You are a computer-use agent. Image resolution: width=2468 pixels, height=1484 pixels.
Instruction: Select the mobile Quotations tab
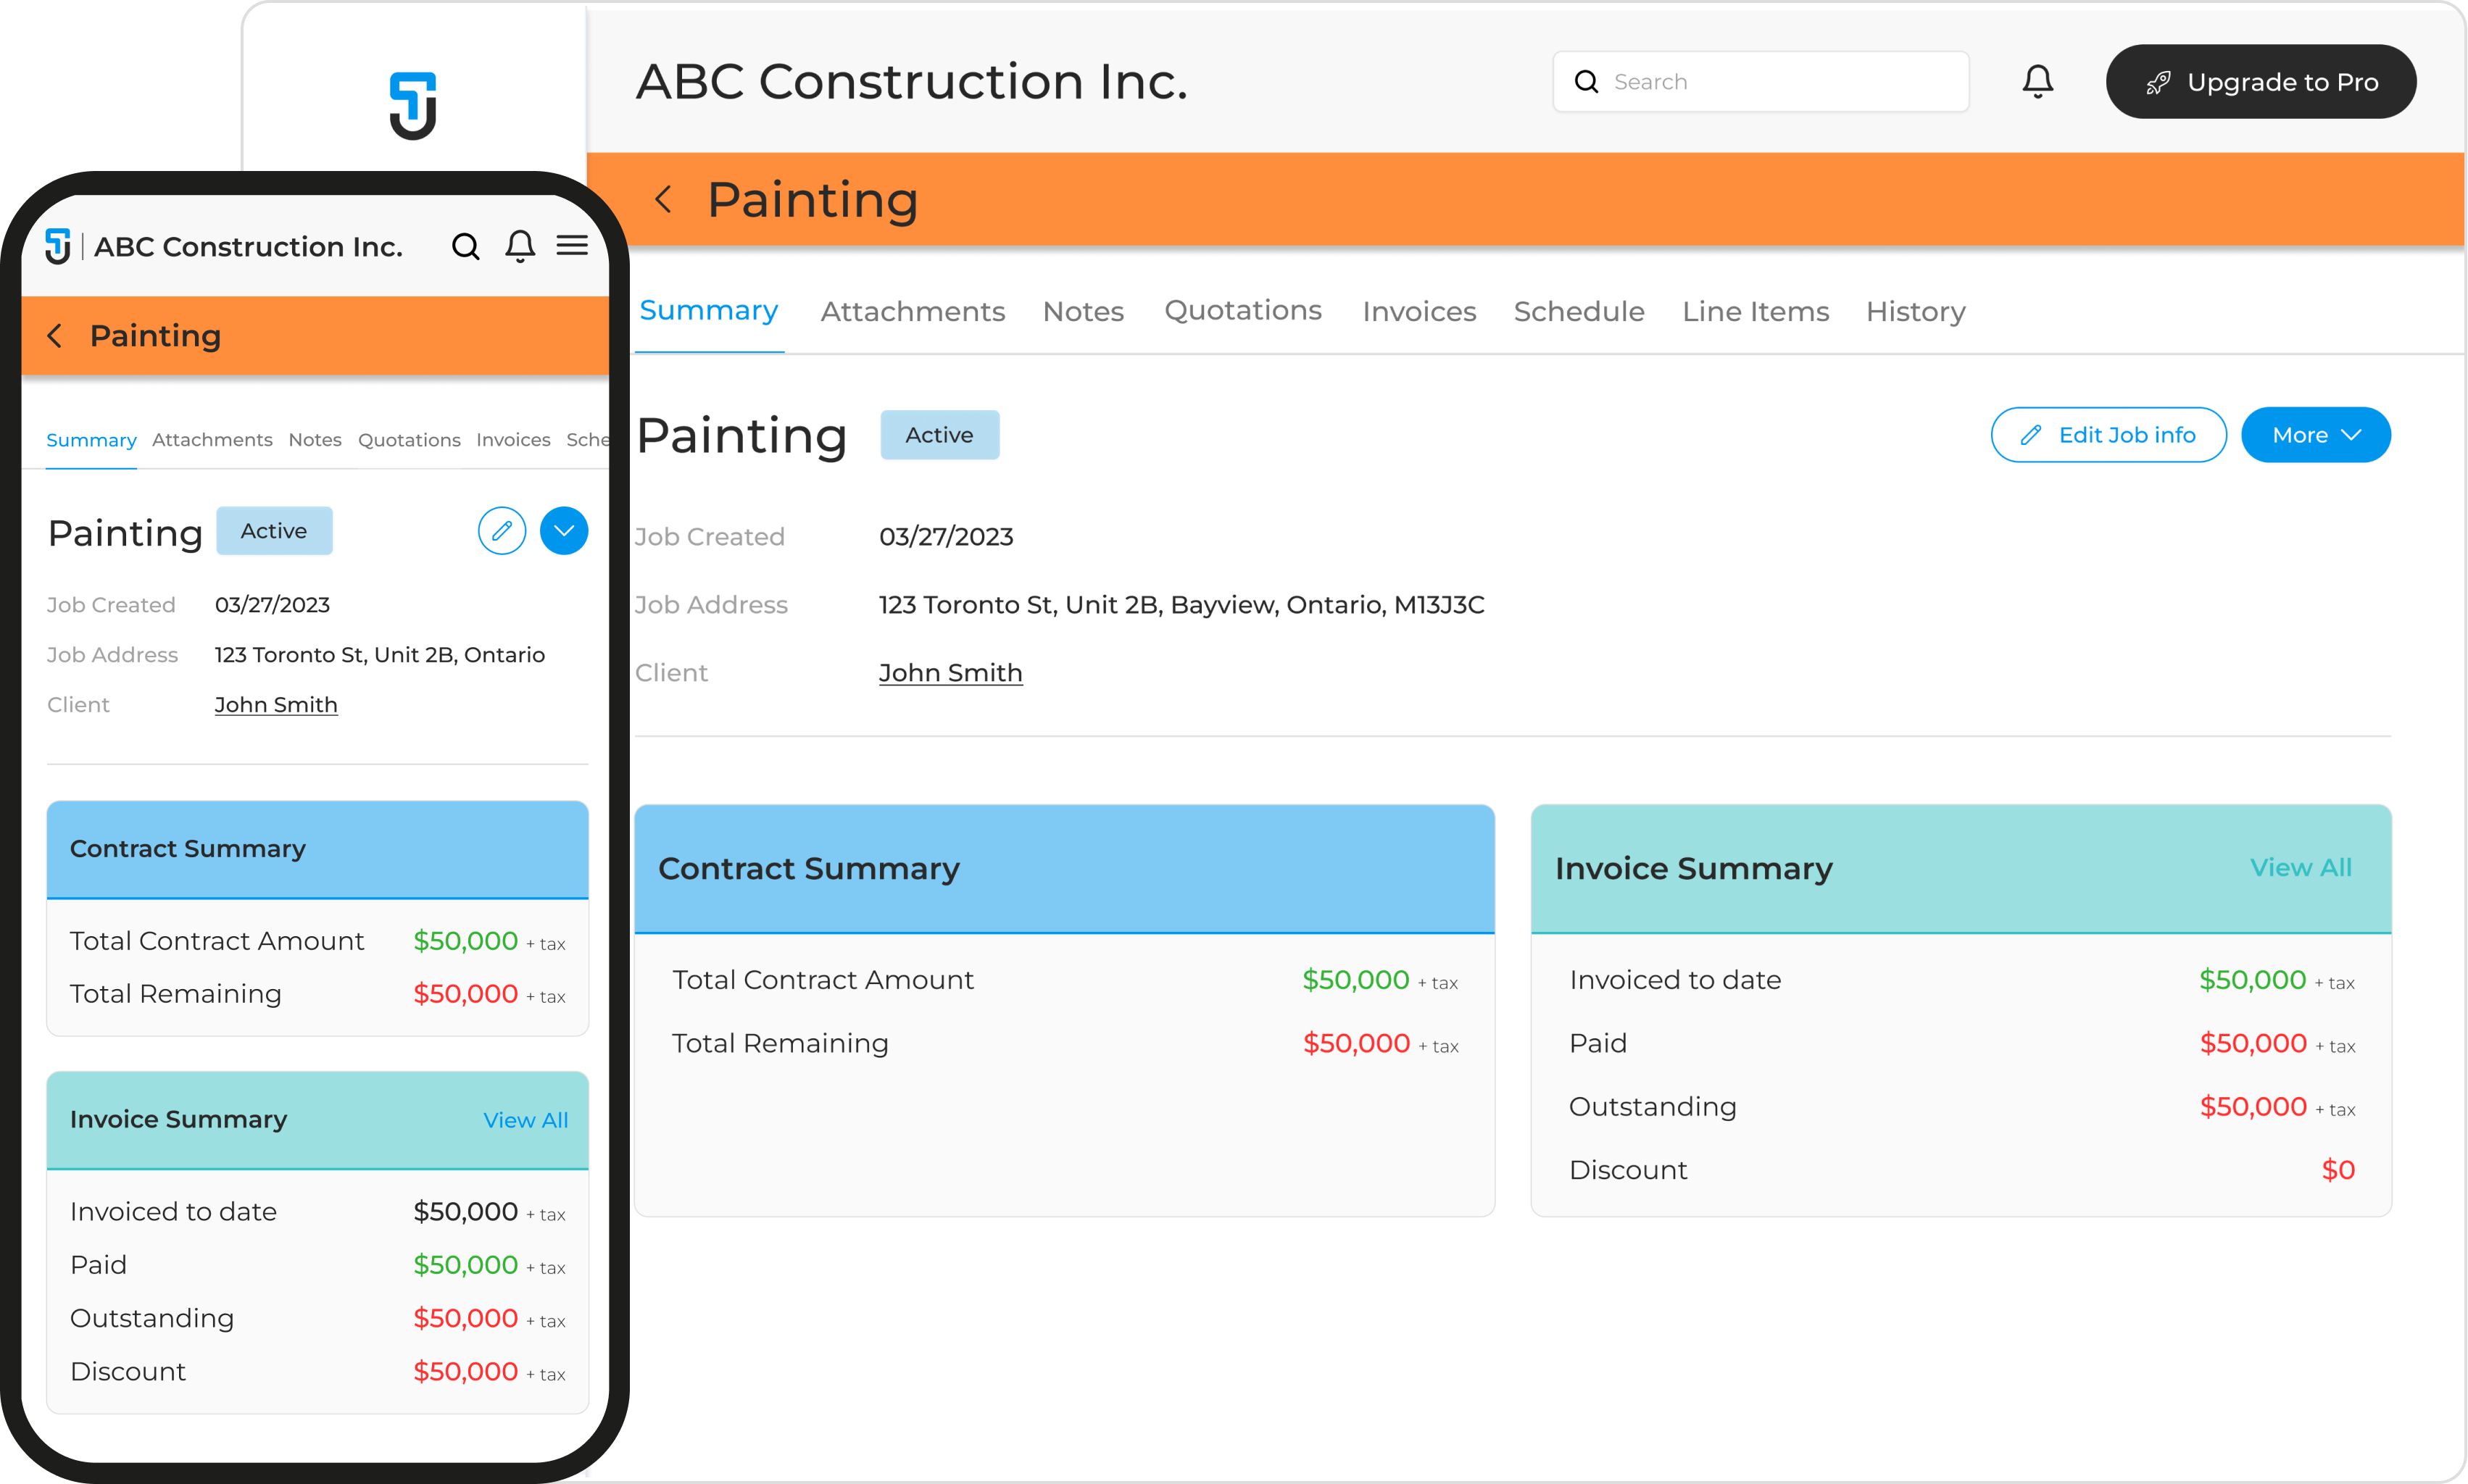(409, 440)
